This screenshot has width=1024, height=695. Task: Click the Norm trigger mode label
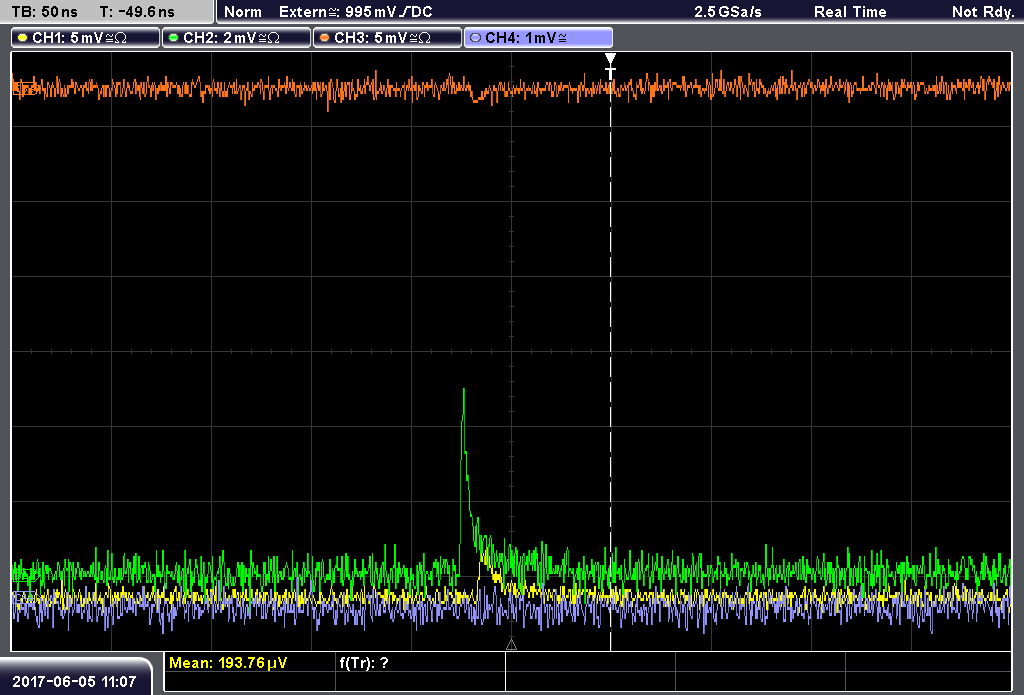click(243, 12)
